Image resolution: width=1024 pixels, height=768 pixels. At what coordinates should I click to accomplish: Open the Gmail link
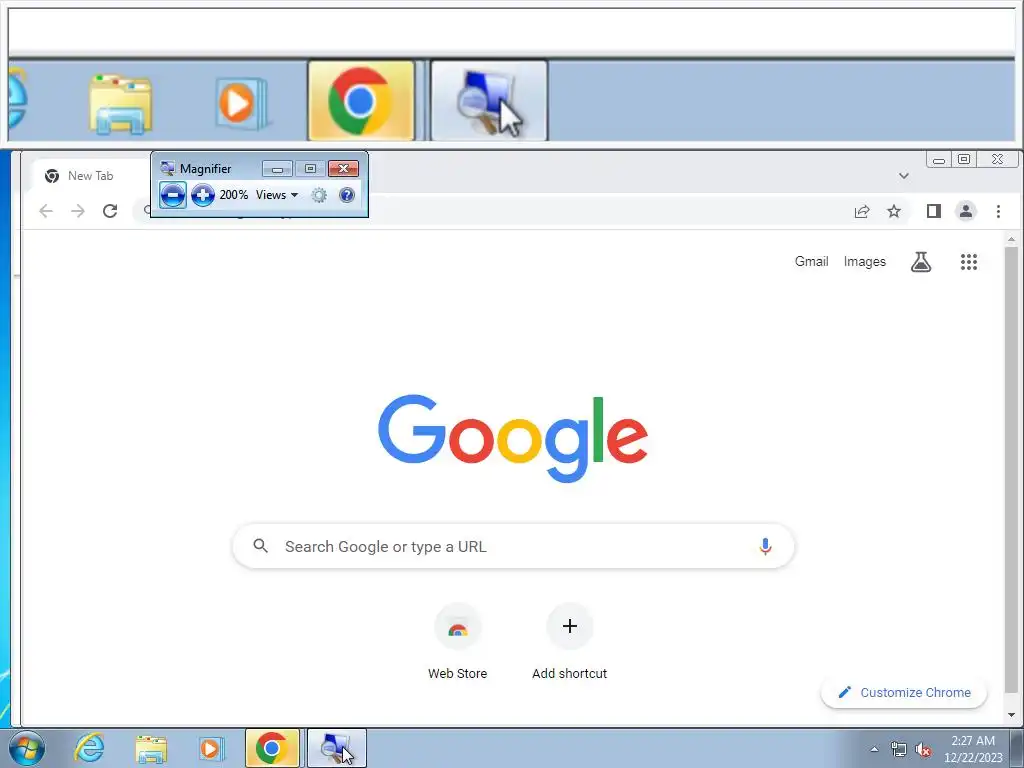coord(811,261)
